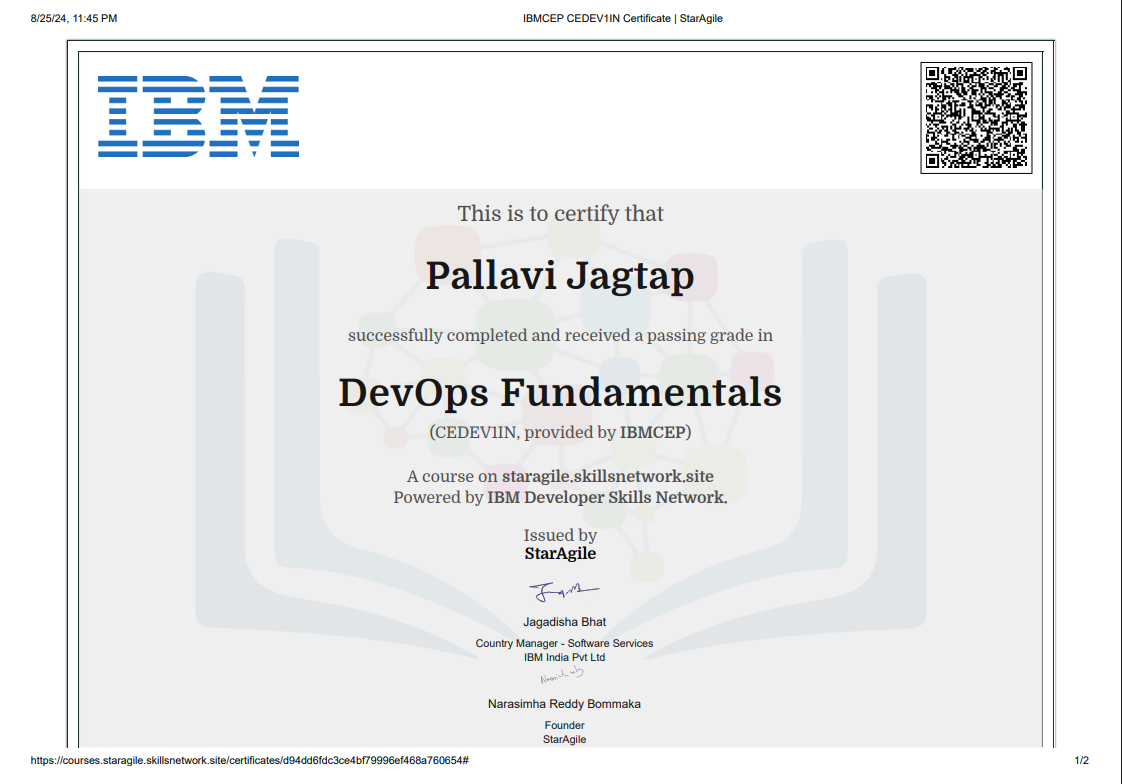Click the page header title text
The height and width of the screenshot is (784, 1122).
[623, 19]
